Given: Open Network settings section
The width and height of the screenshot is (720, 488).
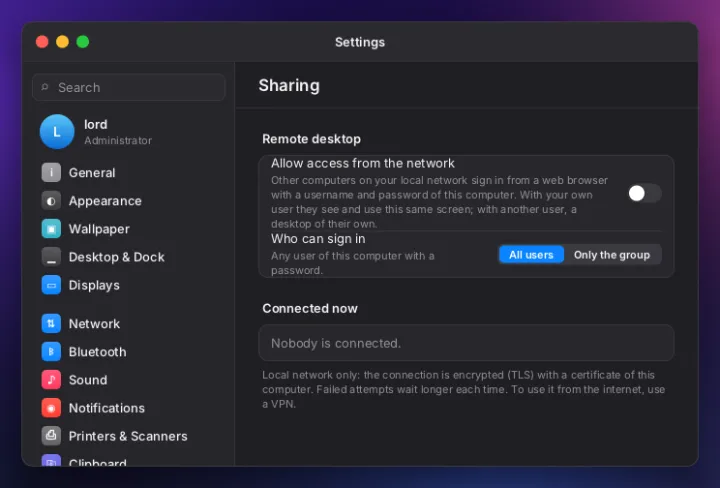Looking at the screenshot, I should click(x=94, y=324).
